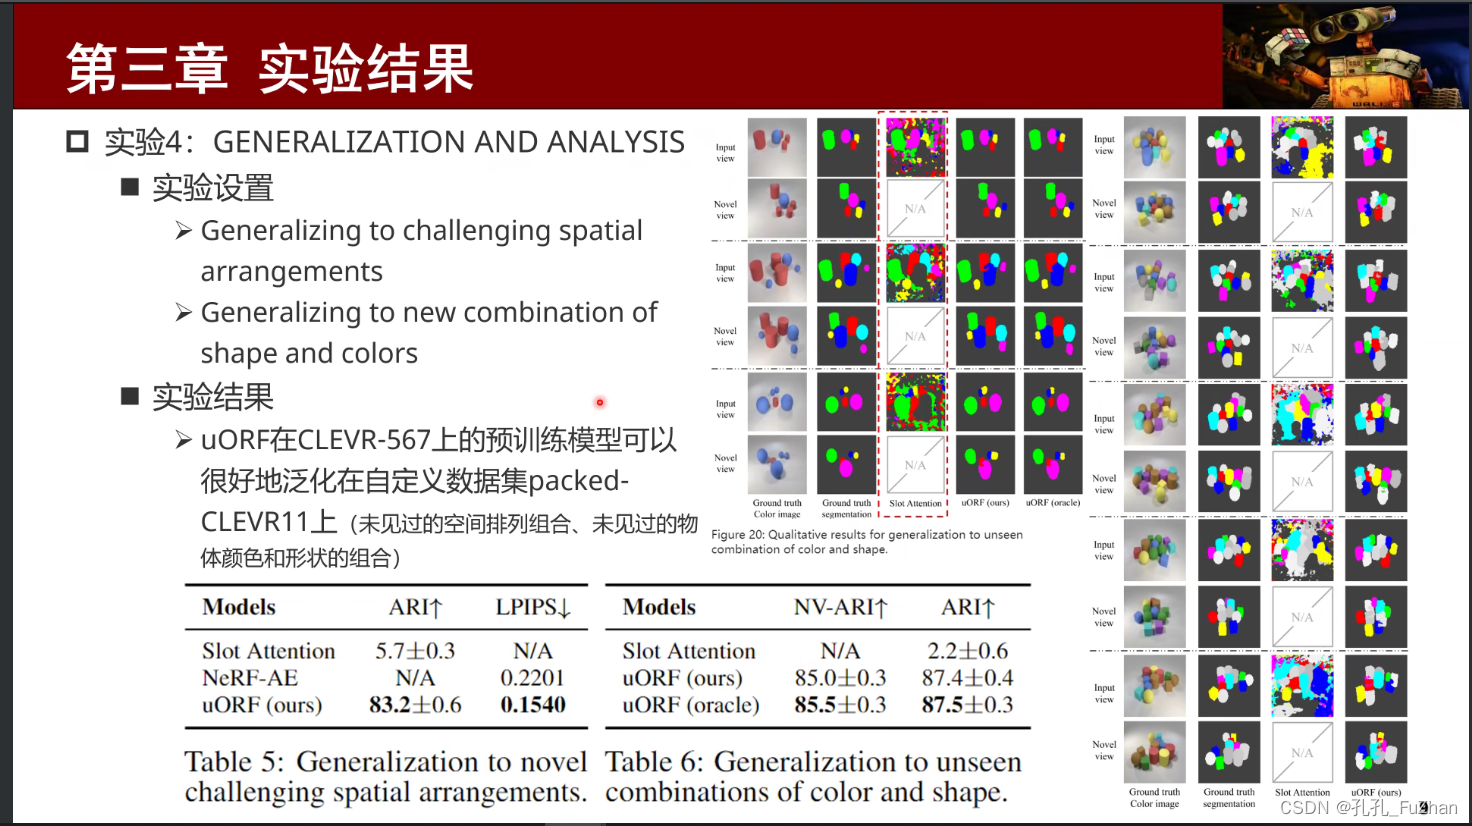This screenshot has height=826, width=1472.
Task: Select "Generalizing to new combination of shape and colors"
Action: pos(429,333)
